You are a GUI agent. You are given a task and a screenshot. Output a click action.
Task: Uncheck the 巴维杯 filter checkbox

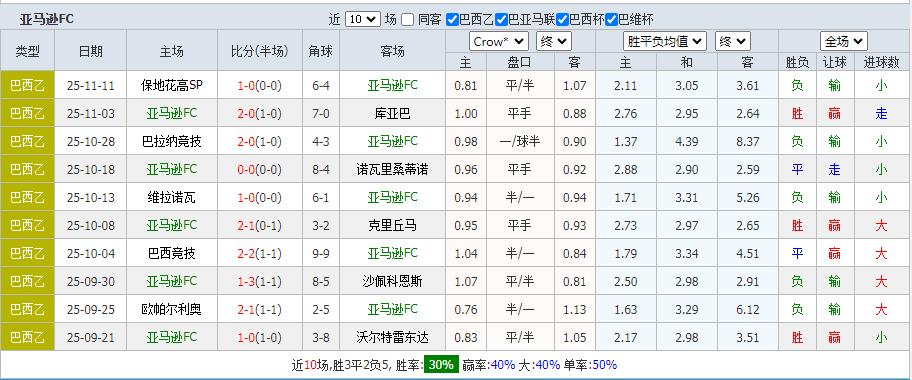point(611,20)
